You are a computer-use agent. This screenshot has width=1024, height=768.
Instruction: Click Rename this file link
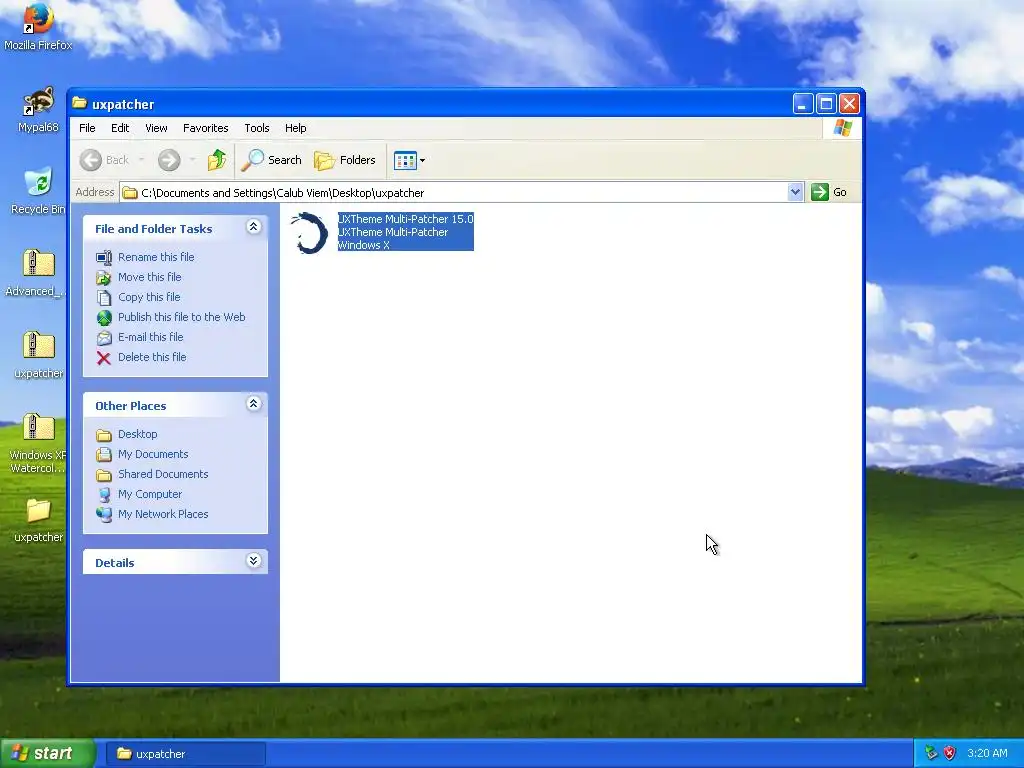tap(156, 257)
